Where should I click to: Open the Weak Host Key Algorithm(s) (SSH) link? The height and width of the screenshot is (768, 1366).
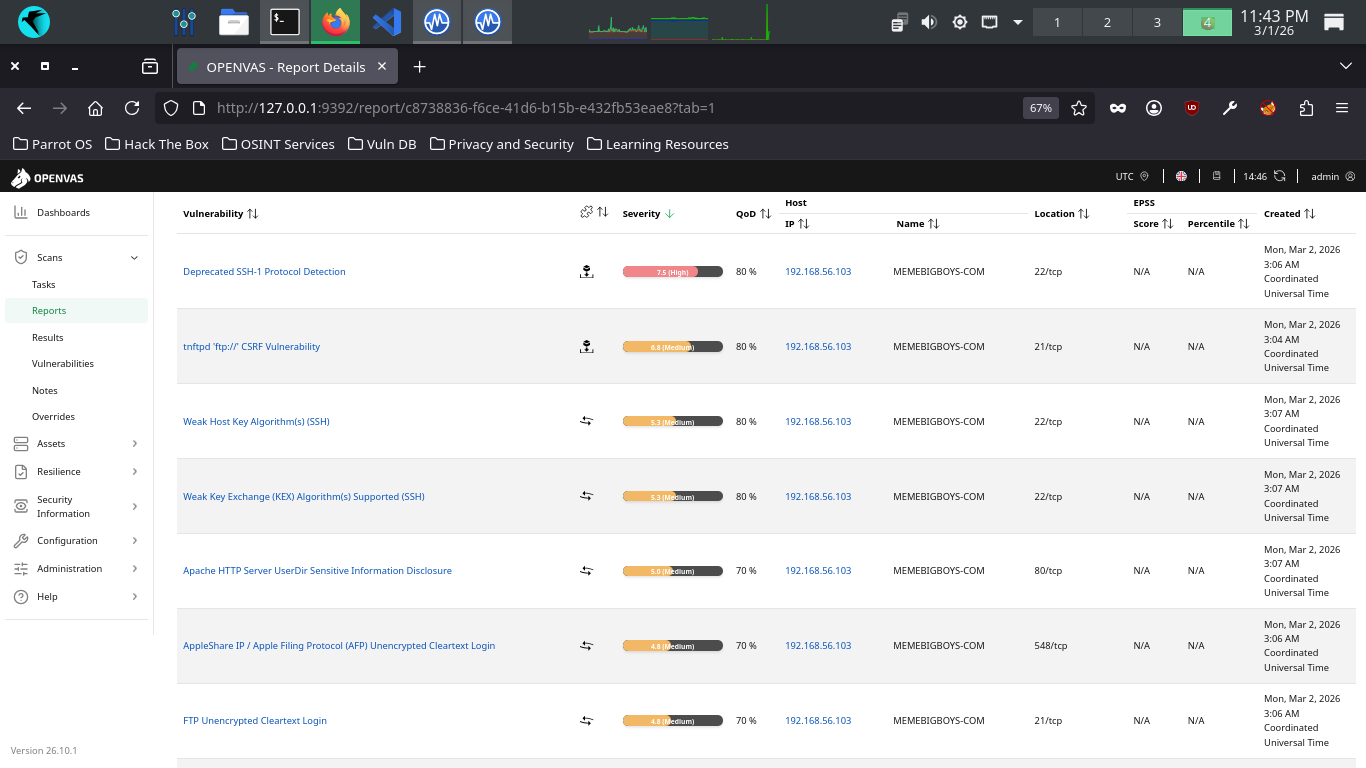pos(256,421)
